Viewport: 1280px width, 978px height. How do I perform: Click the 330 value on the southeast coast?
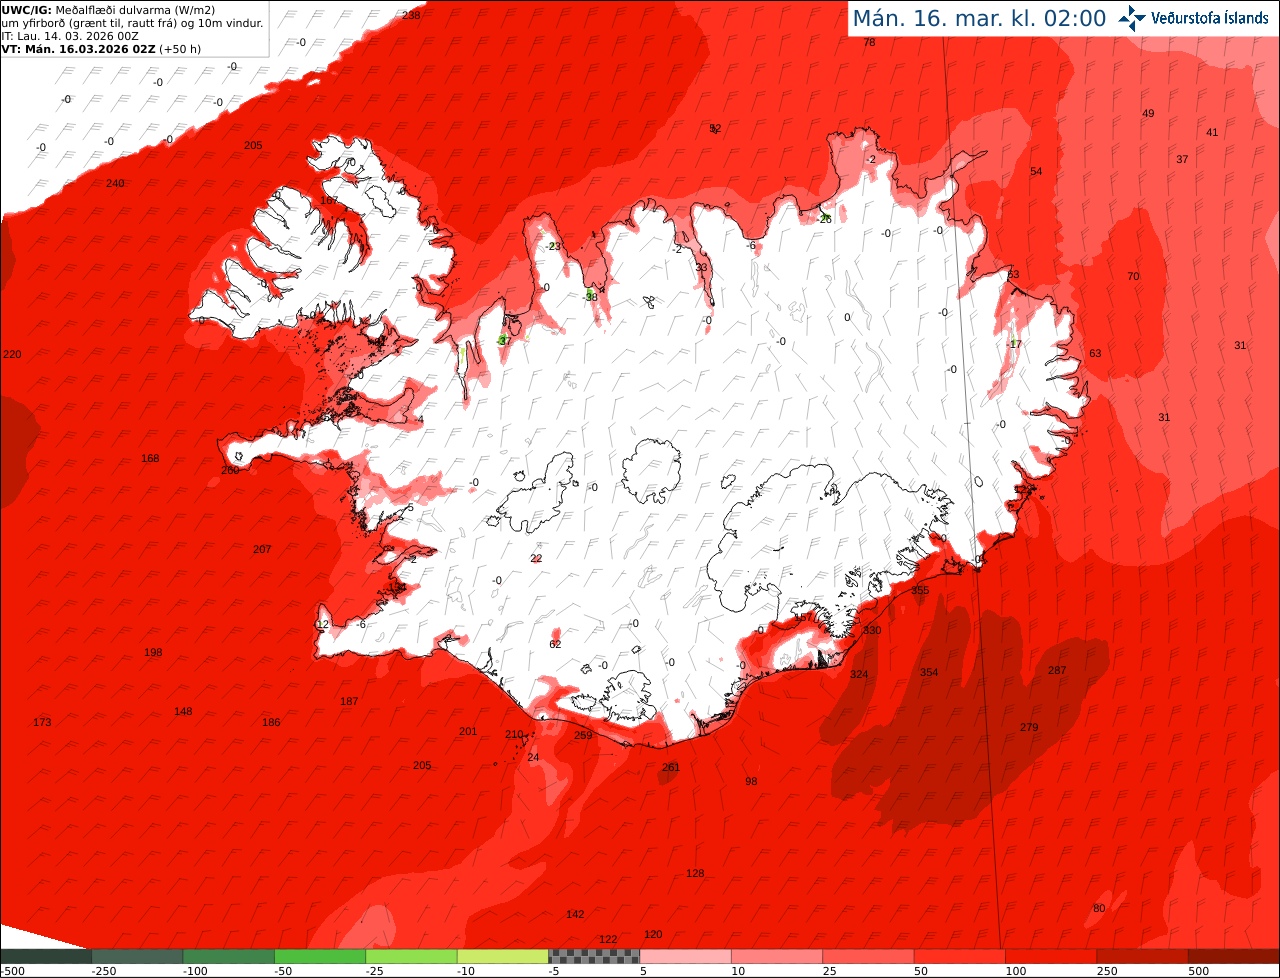pos(872,630)
